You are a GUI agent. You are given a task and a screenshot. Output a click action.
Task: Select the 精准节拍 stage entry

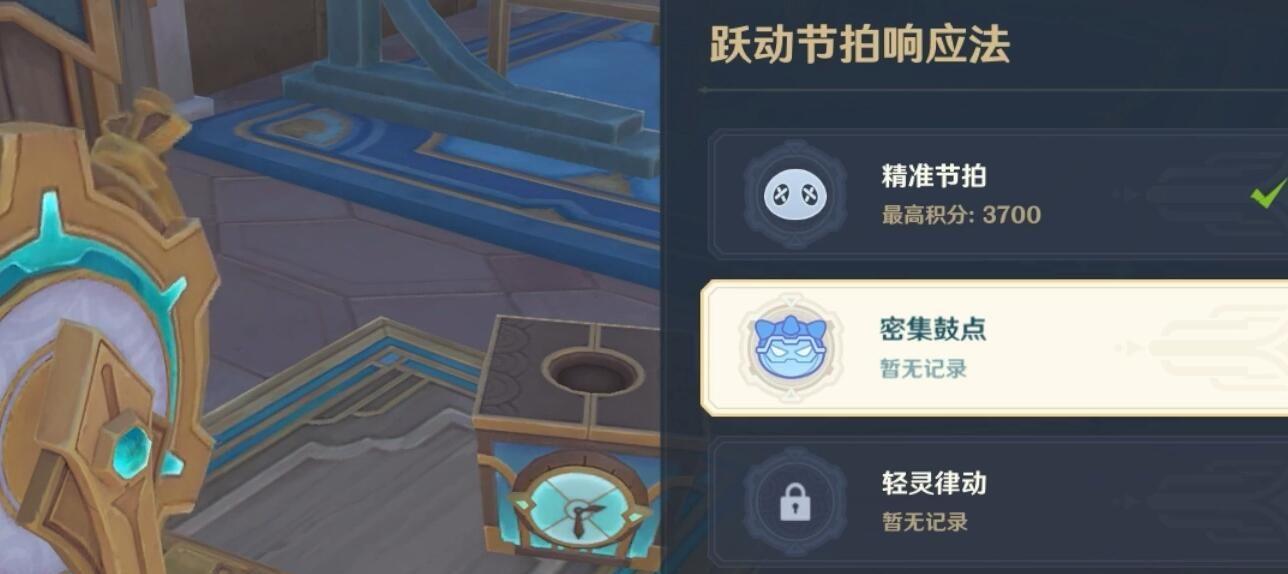coord(998,194)
